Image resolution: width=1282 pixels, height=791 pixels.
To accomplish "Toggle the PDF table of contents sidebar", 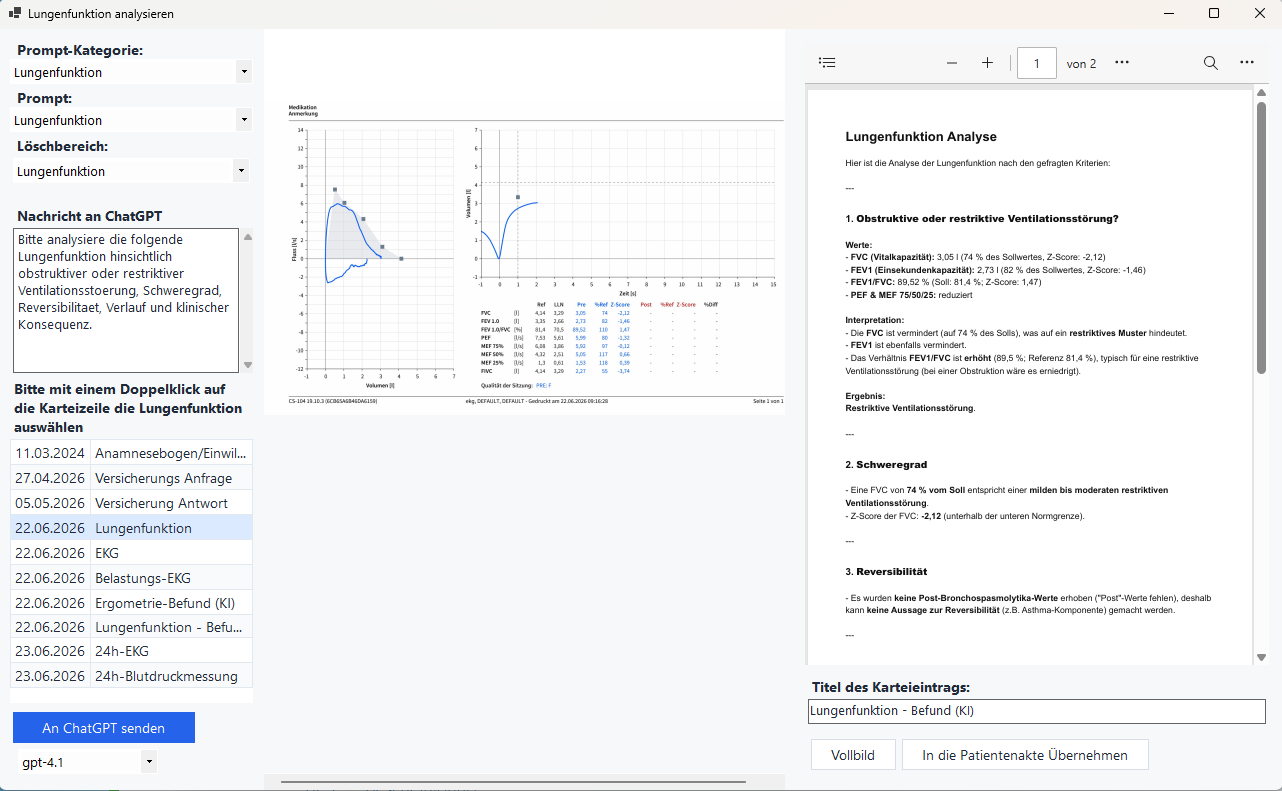I will pos(827,63).
